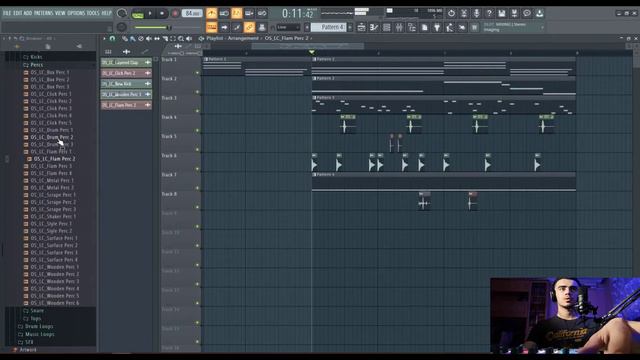The image size is (640, 360).
Task: Select the OS_LC_Flam Perc 2 clip in picker
Action: point(126,105)
